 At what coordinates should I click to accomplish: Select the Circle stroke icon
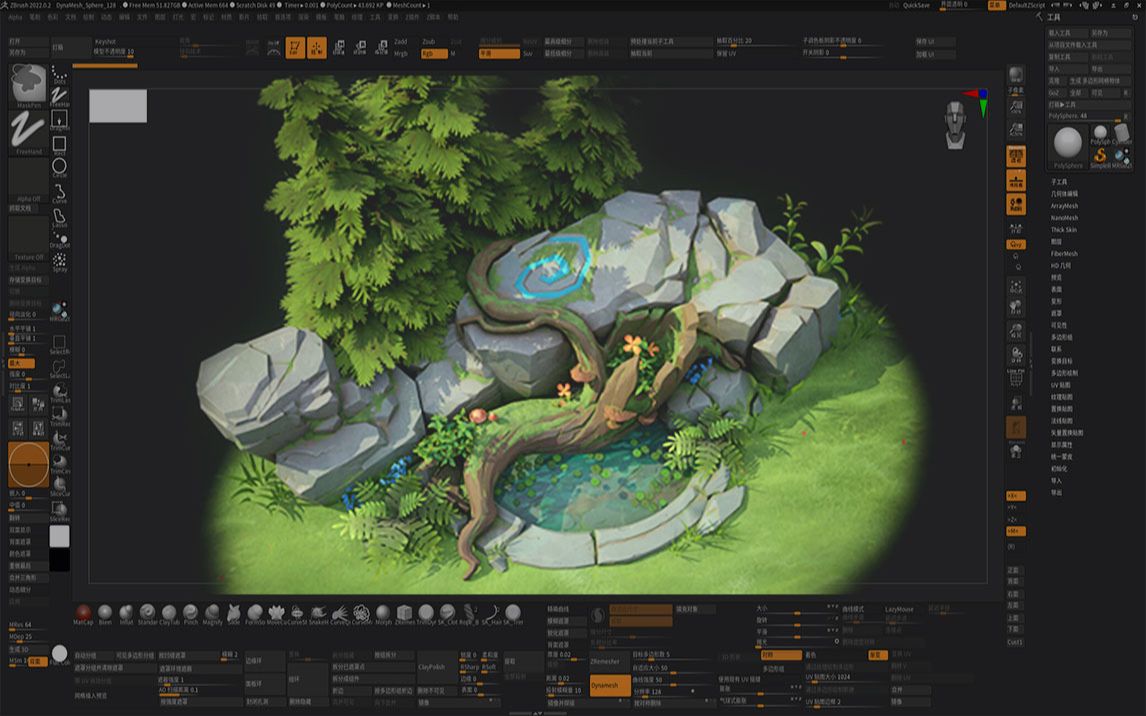click(x=59, y=167)
